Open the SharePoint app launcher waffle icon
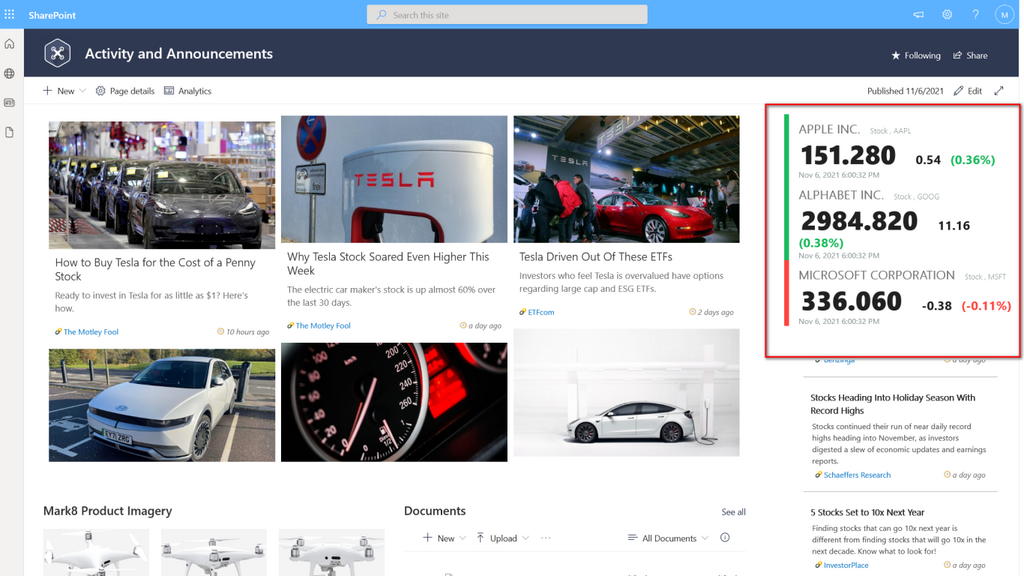This screenshot has height=576, width=1024. (x=9, y=14)
